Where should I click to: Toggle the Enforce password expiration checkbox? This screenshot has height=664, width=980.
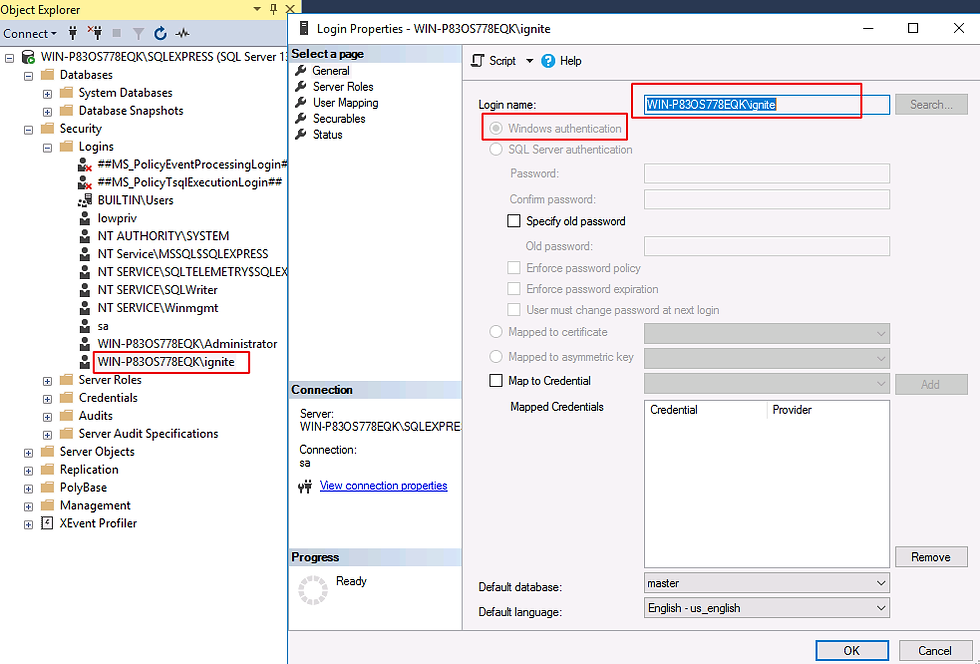(x=514, y=289)
